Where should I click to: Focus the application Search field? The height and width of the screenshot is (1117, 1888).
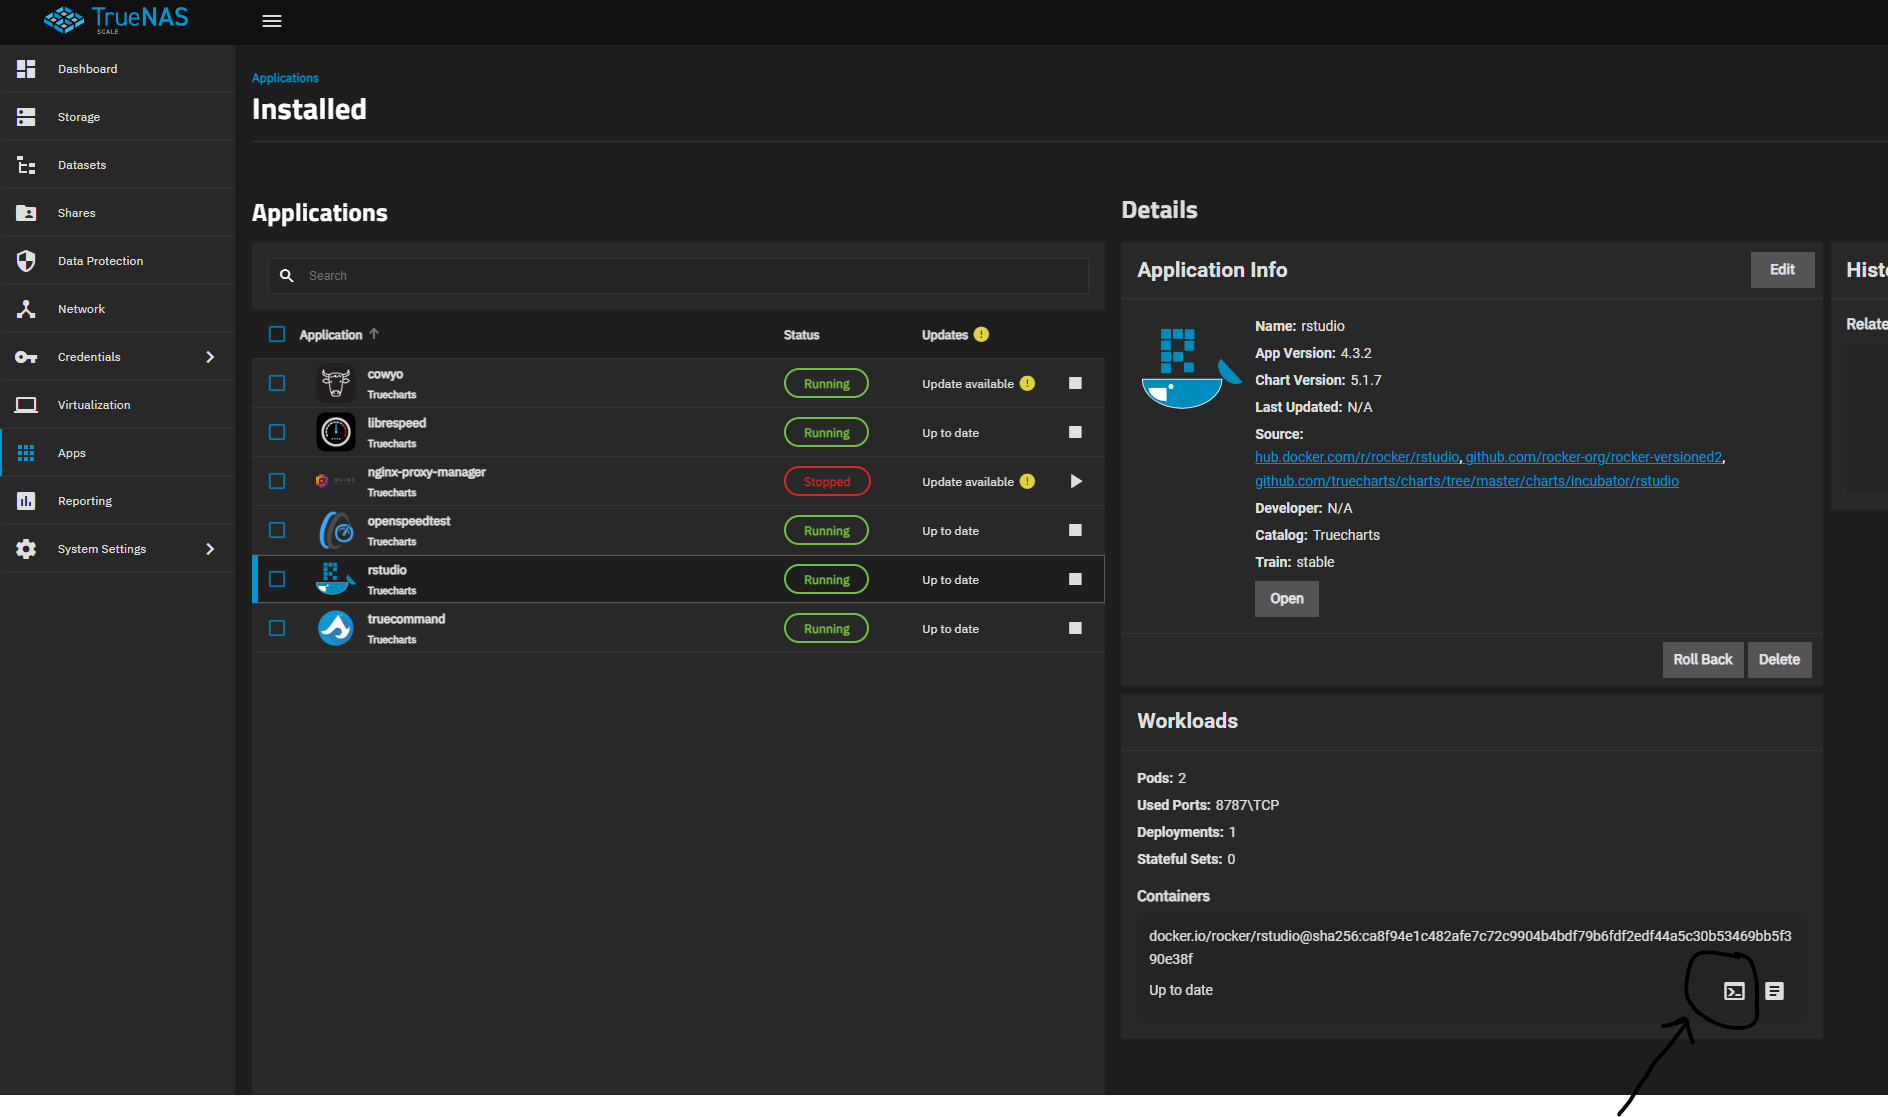[678, 276]
